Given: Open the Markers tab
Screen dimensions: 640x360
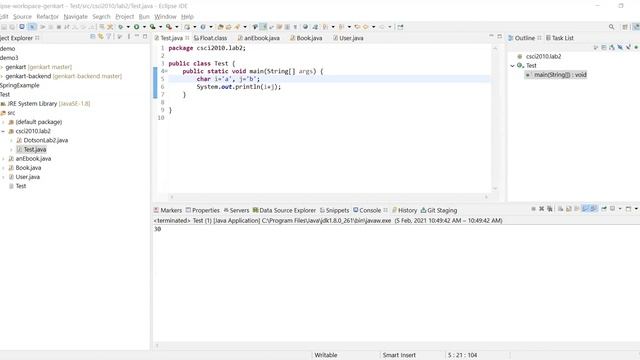Looking at the screenshot, I should tap(168, 210).
